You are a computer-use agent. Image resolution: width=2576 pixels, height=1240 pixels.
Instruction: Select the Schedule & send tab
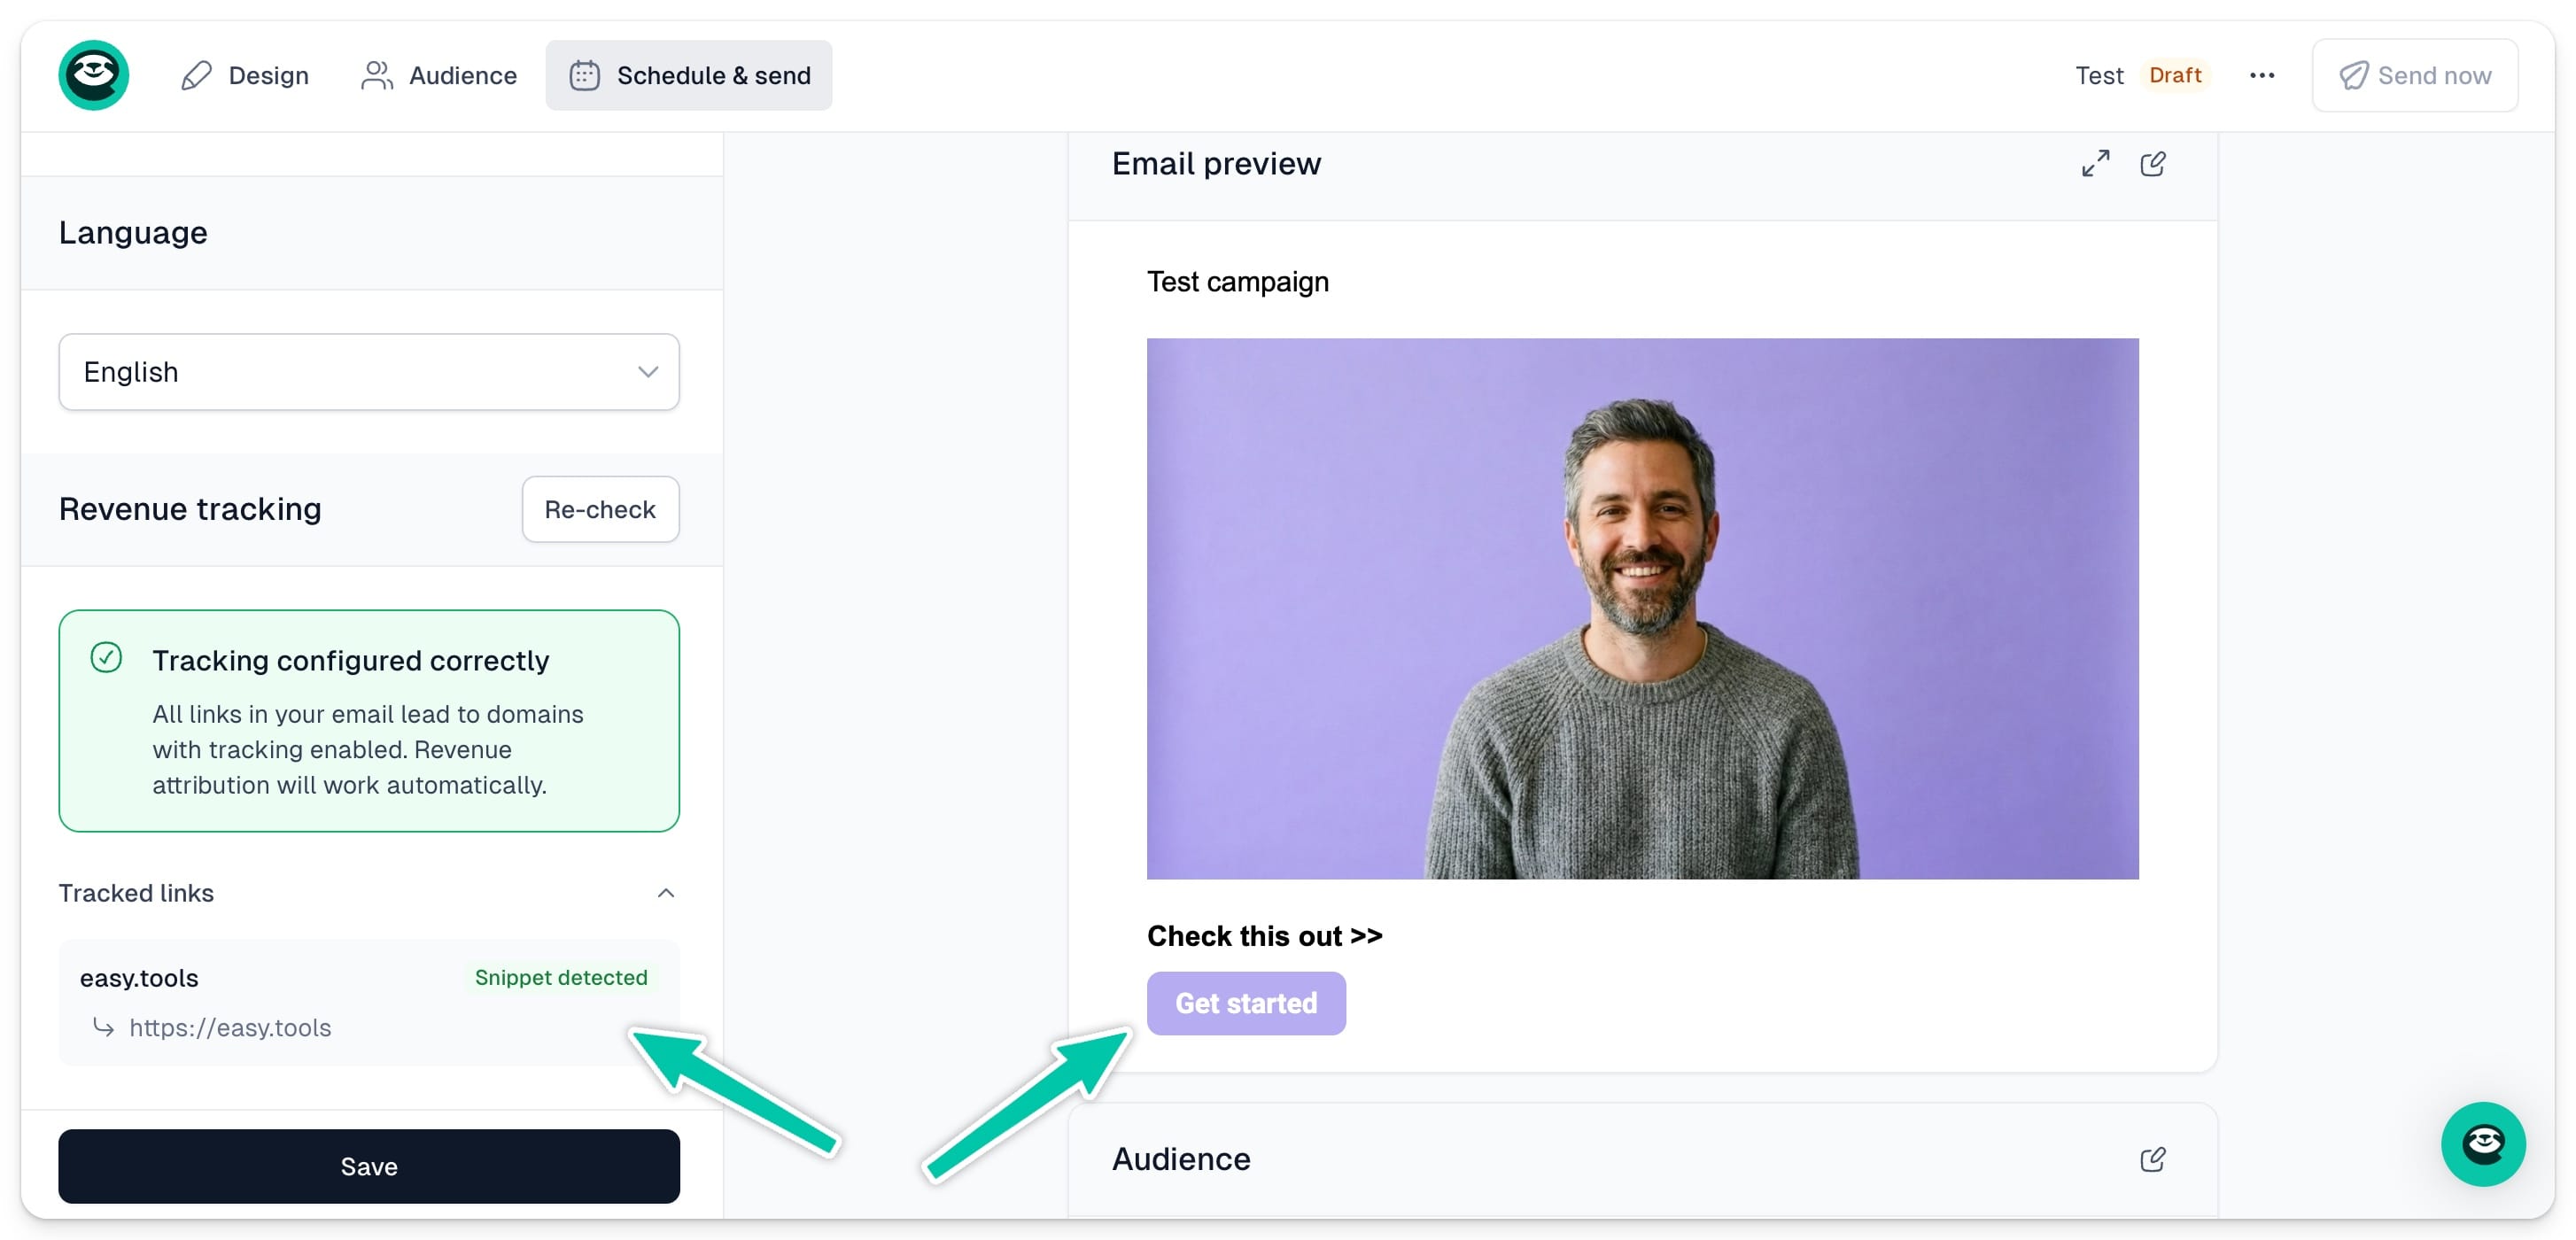point(689,75)
